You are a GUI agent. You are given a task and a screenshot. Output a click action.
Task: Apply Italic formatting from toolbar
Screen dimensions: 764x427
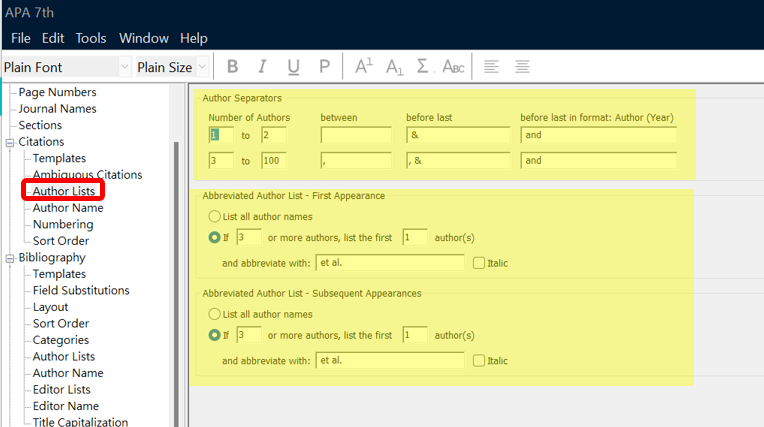[x=262, y=66]
